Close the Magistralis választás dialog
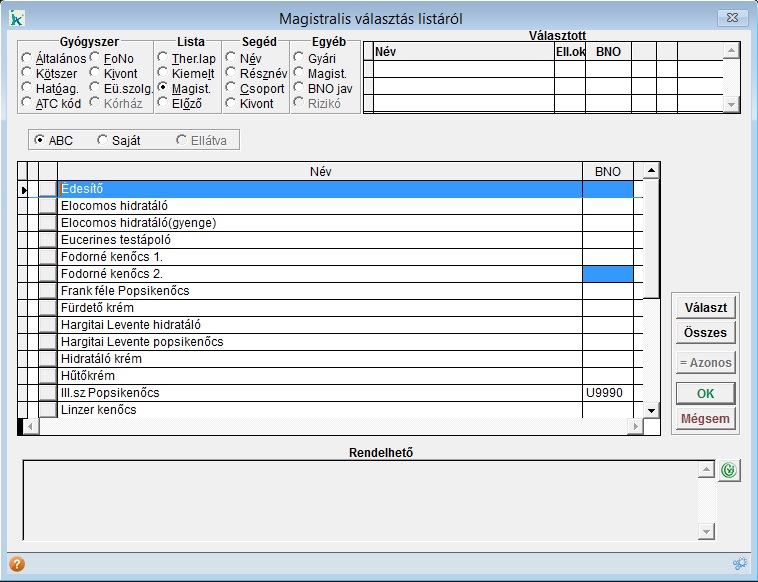The height and width of the screenshot is (582, 758). [x=732, y=17]
